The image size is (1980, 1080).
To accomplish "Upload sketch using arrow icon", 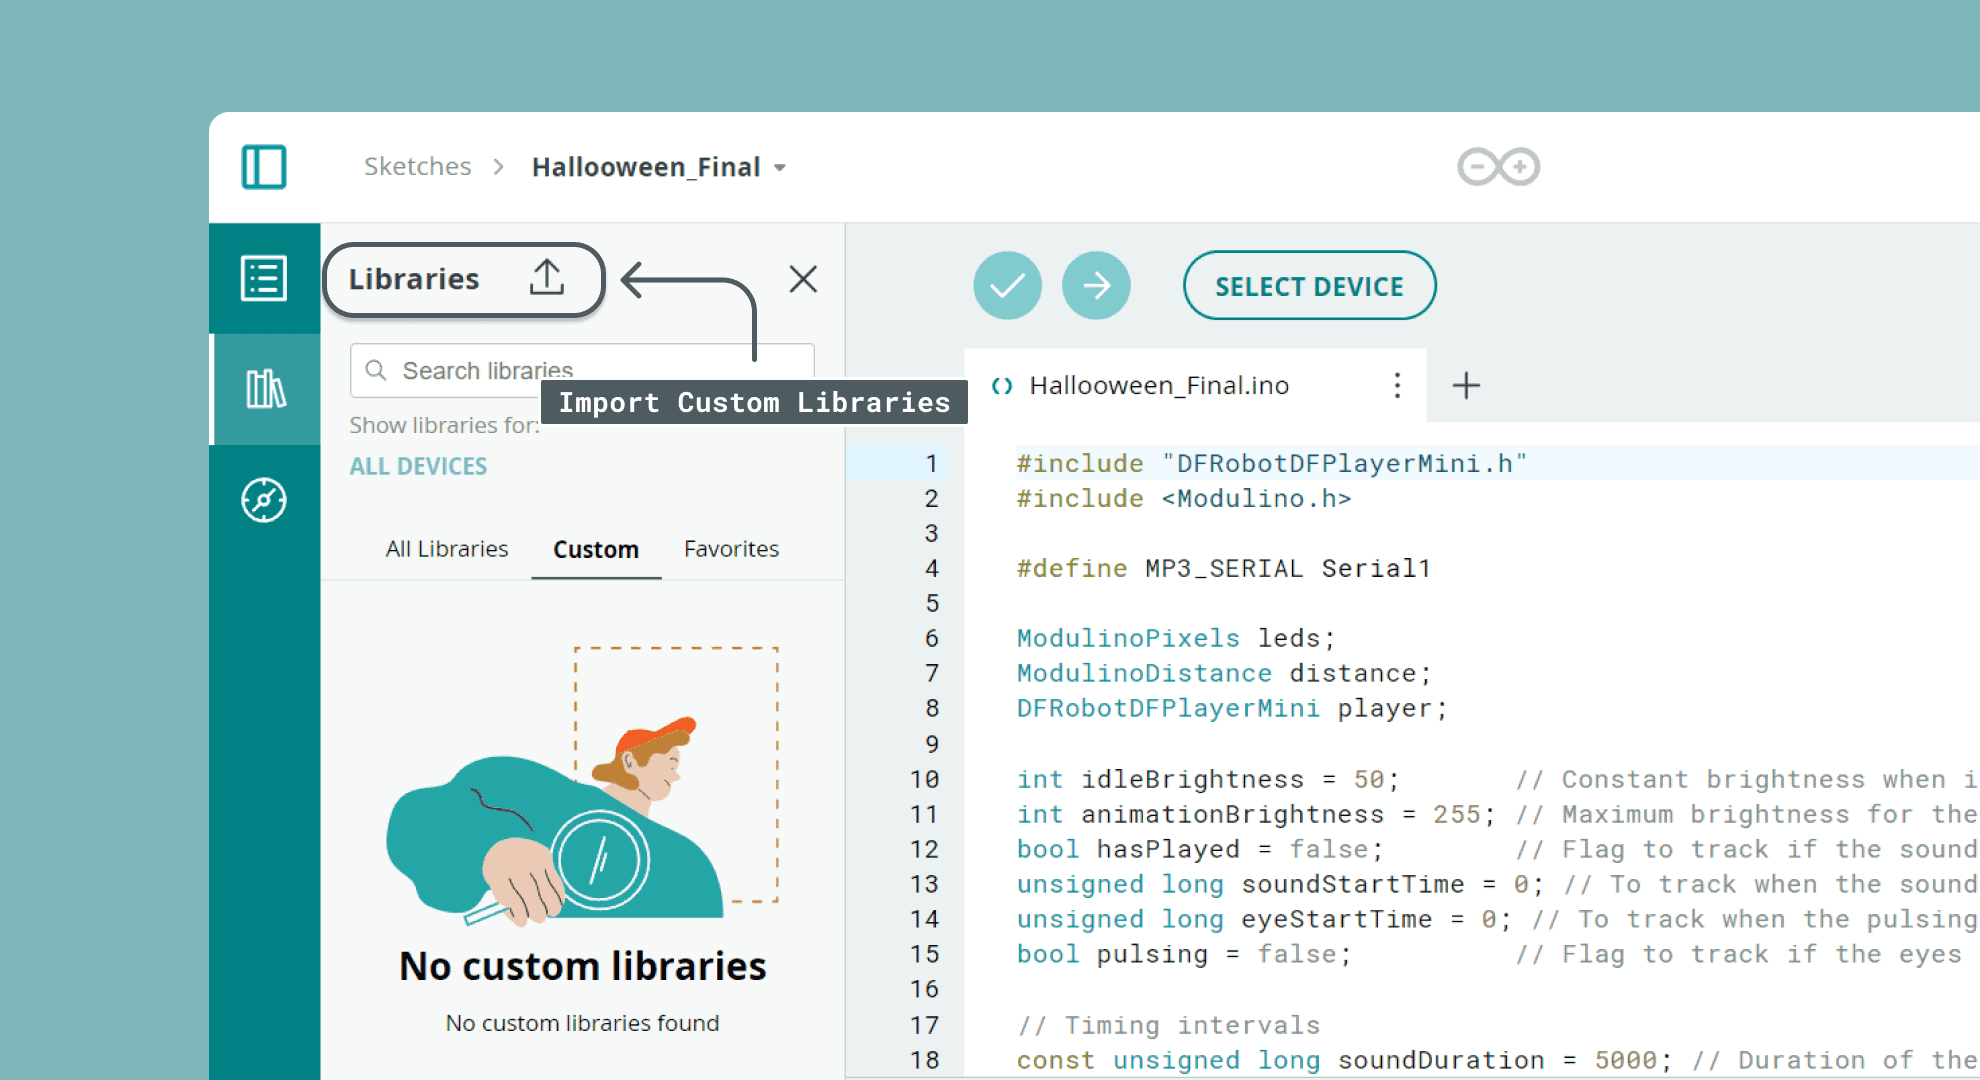I will [x=1096, y=285].
